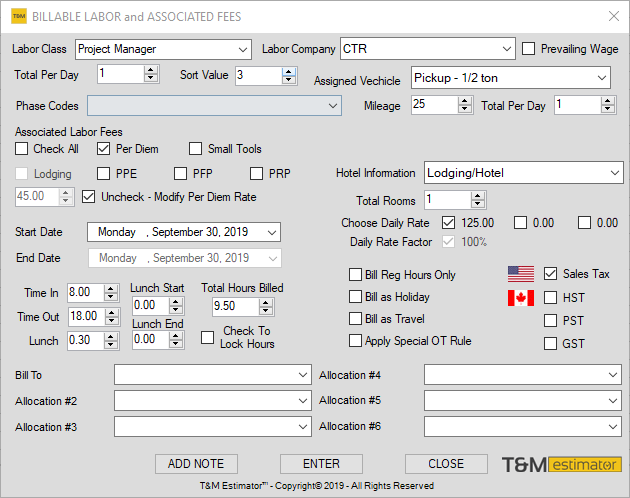Increase the Total Rooms count
This screenshot has width=630, height=498.
(x=478, y=196)
